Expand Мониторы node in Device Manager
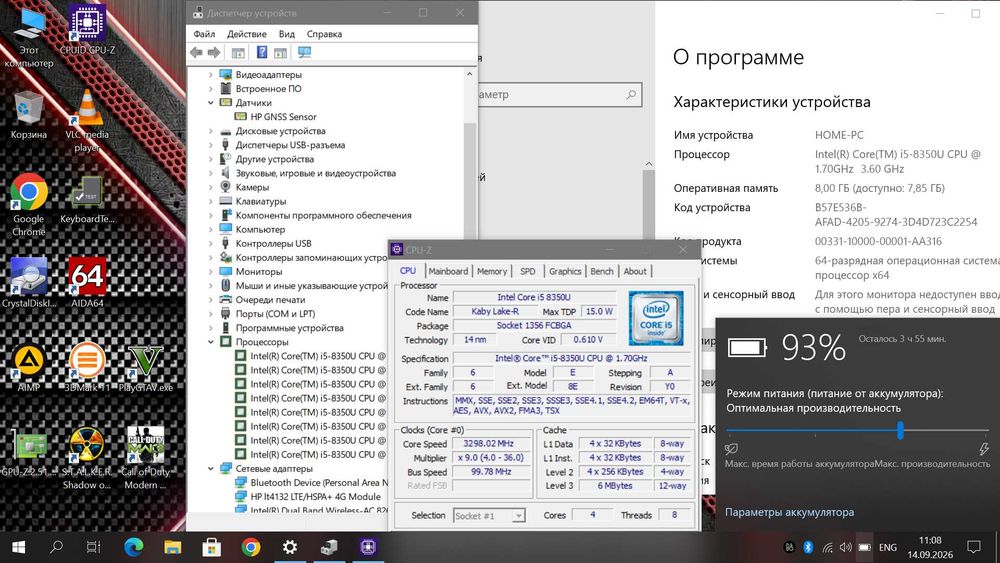This screenshot has height=563, width=1000. pyautogui.click(x=210, y=272)
